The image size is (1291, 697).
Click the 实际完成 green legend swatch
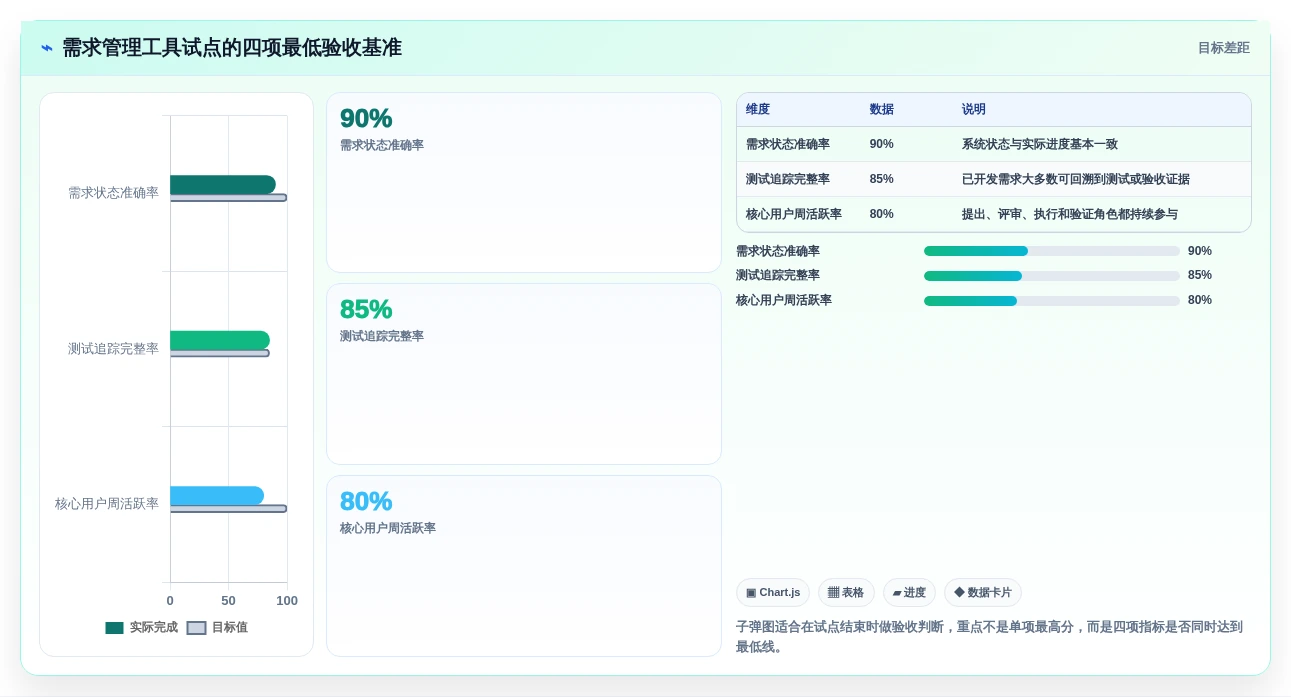115,628
